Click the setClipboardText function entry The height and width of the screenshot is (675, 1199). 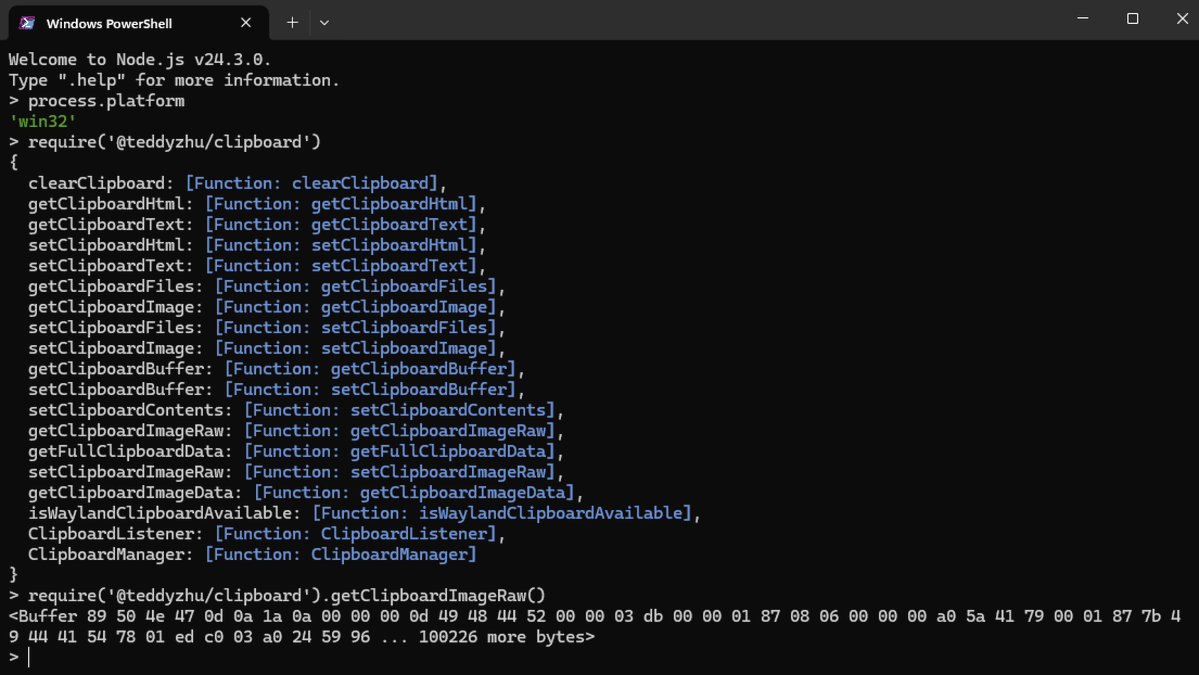tap(257, 266)
